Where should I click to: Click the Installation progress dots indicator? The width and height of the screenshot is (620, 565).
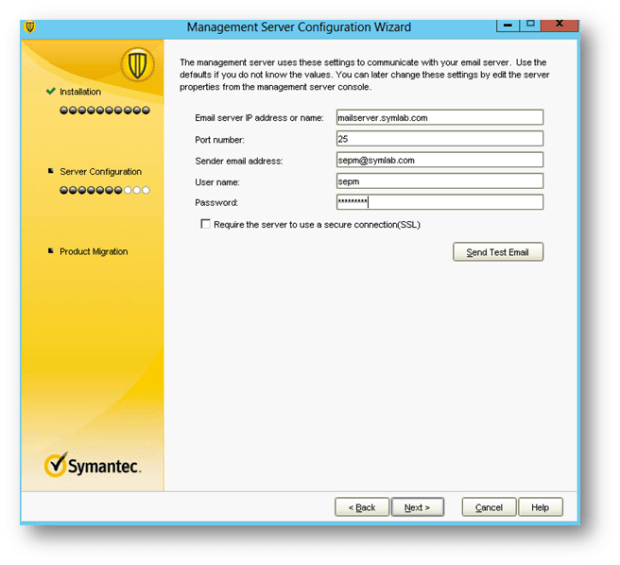pos(105,110)
